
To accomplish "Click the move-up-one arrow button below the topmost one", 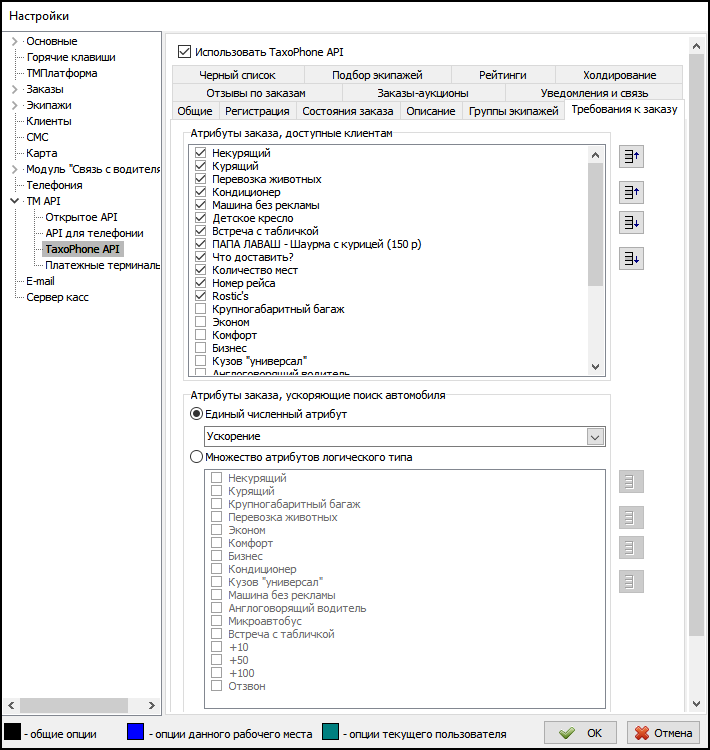I will click(x=631, y=191).
